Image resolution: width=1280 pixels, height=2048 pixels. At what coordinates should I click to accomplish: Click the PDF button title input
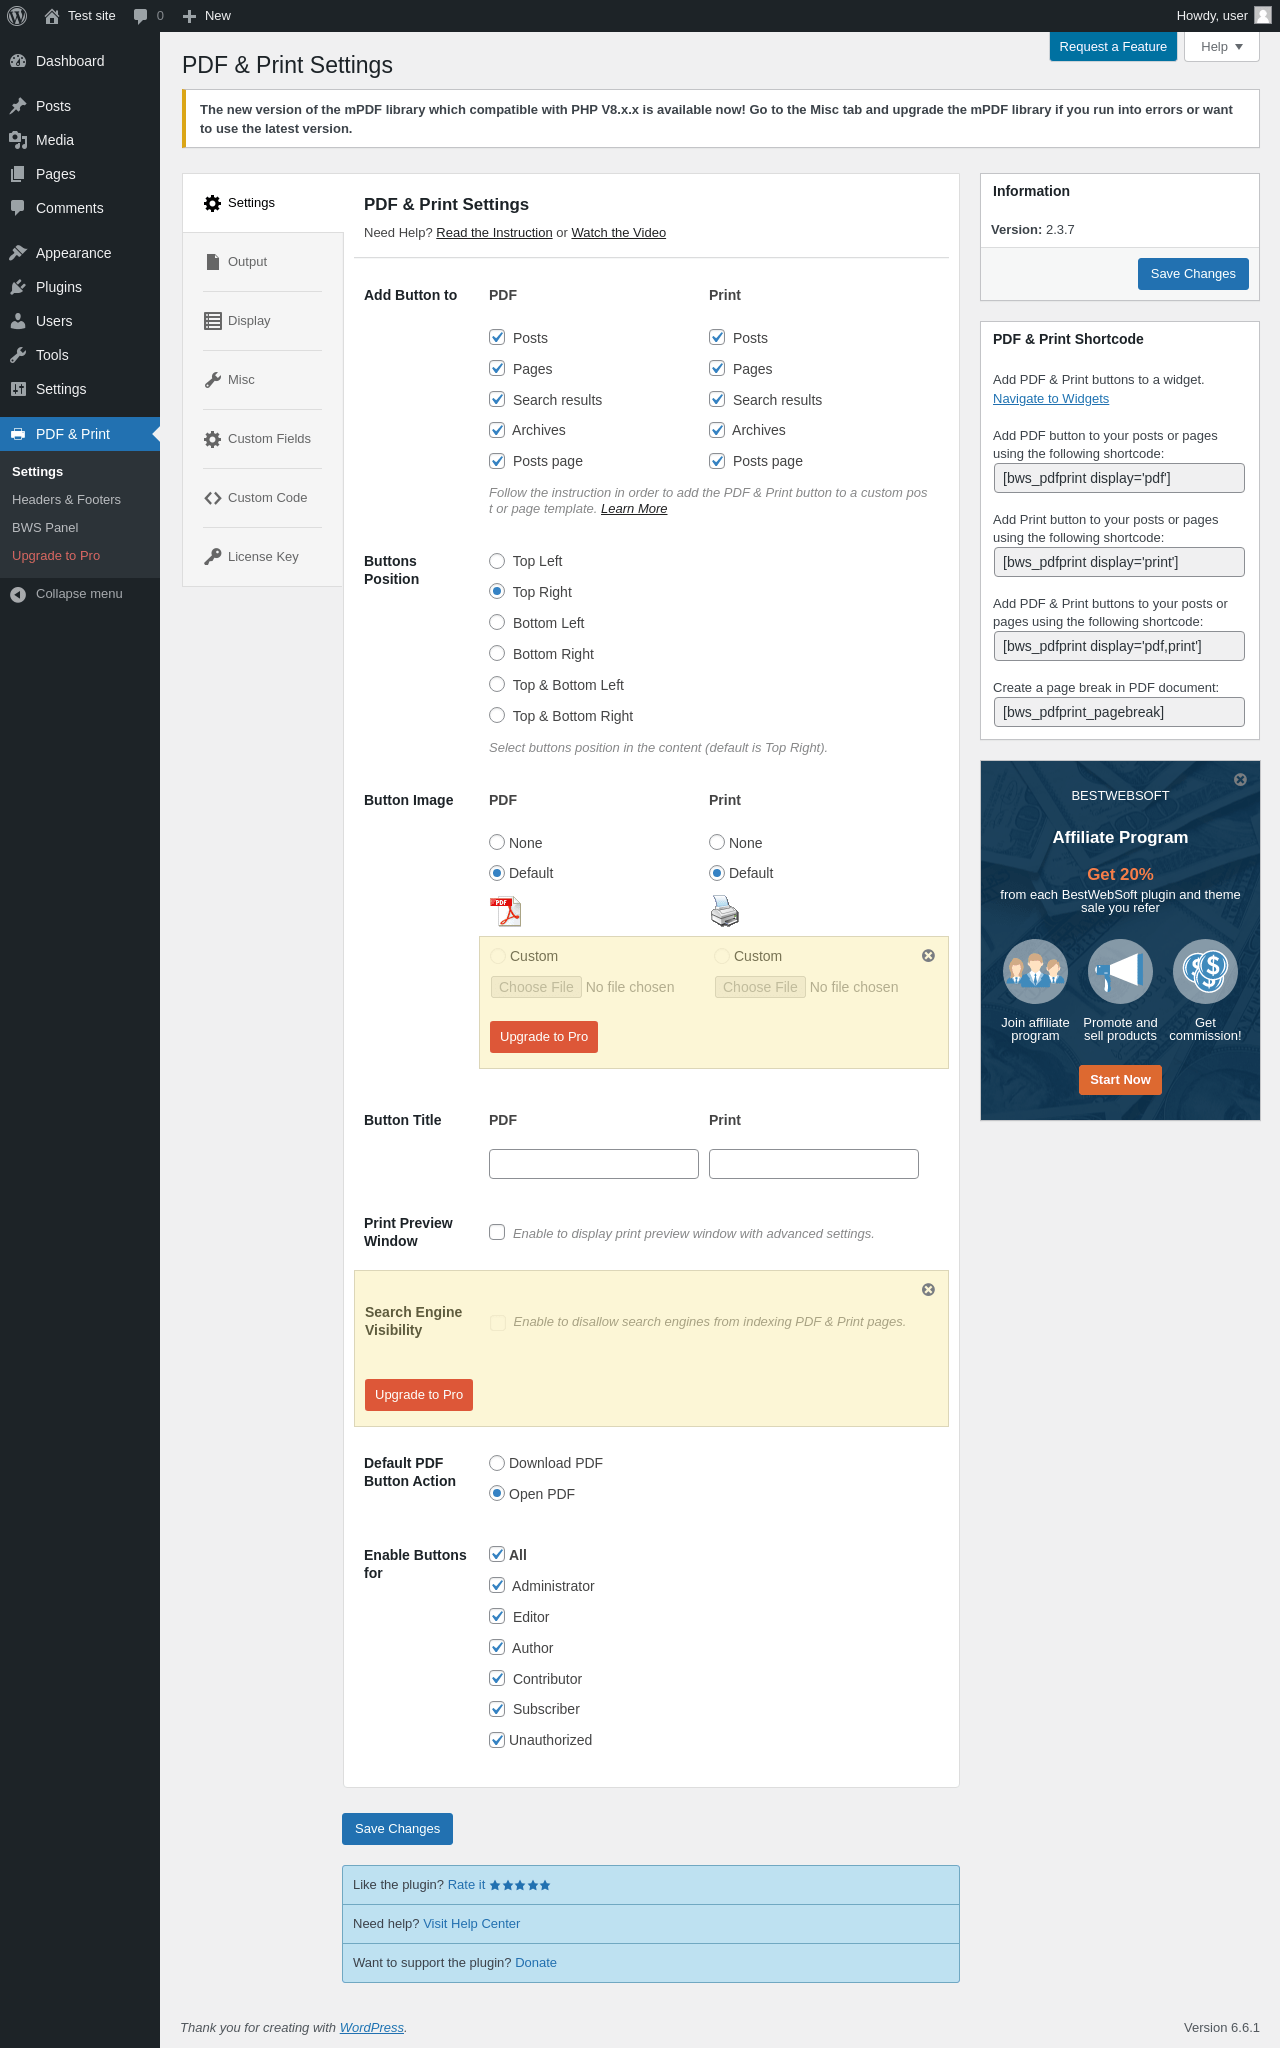[594, 1164]
